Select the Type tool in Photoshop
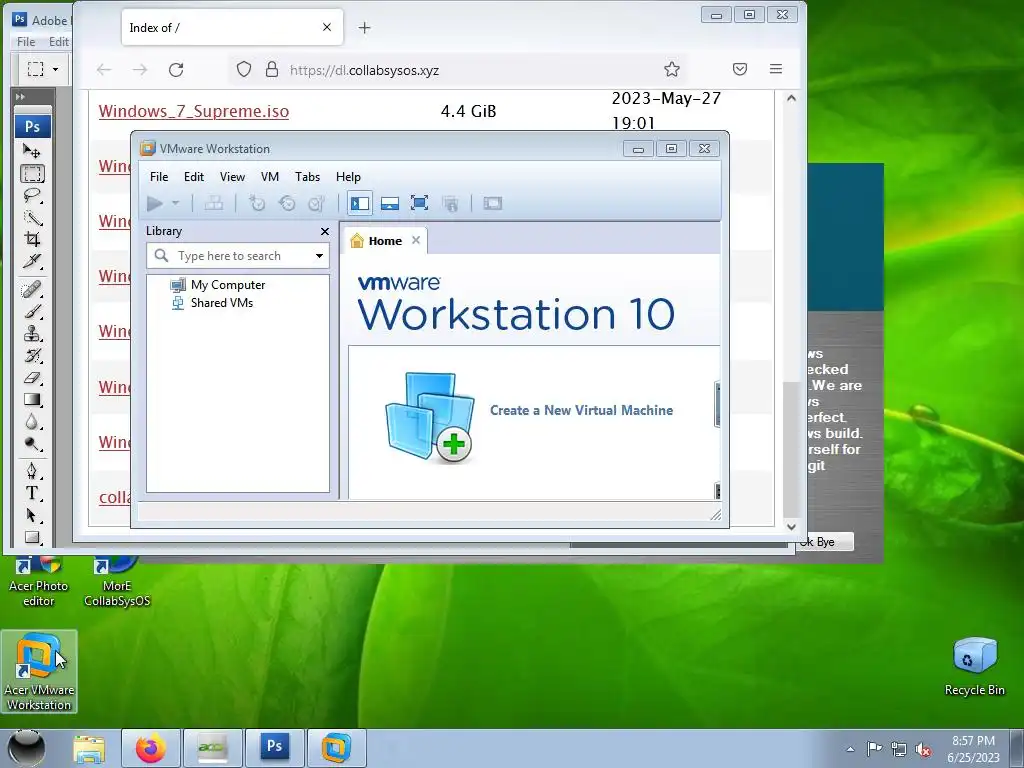This screenshot has width=1024, height=768. (x=32, y=493)
